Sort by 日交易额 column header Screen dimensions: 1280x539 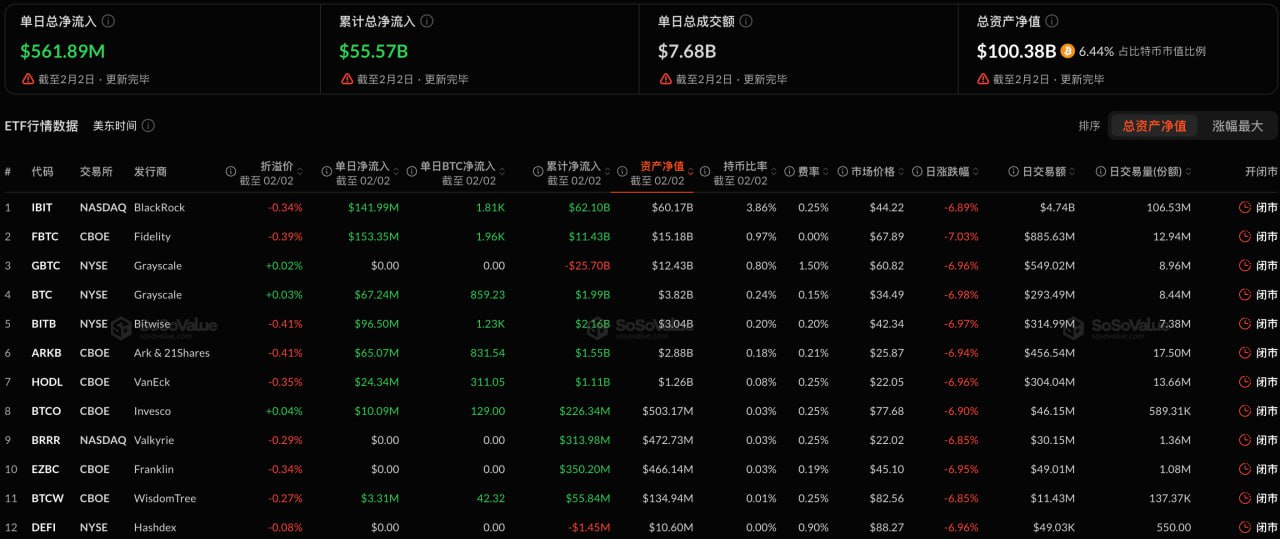click(x=1043, y=172)
